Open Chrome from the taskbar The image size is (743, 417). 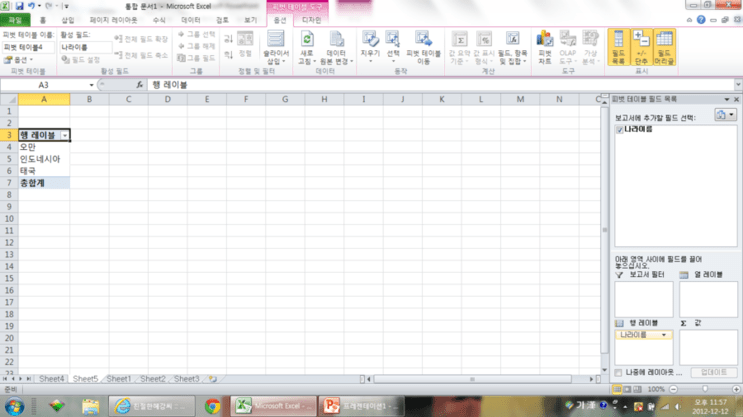[213, 406]
